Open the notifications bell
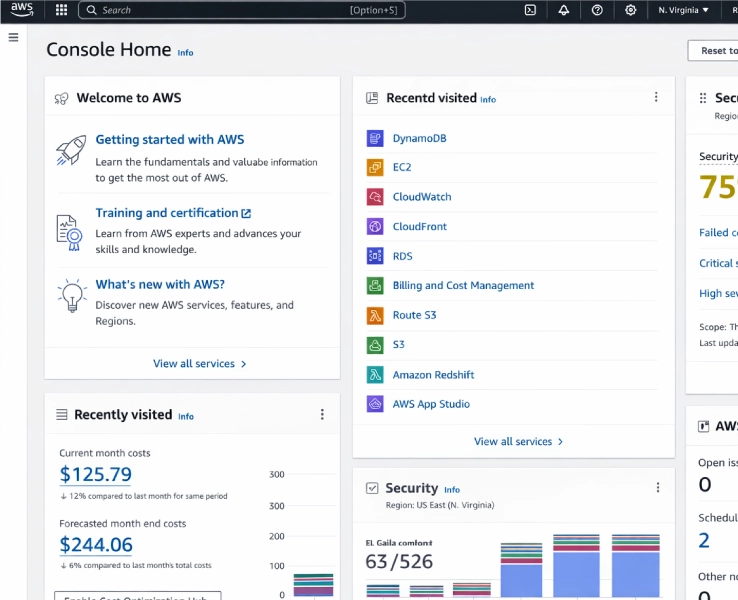Screen dimensions: 738x600 tap(563, 10)
